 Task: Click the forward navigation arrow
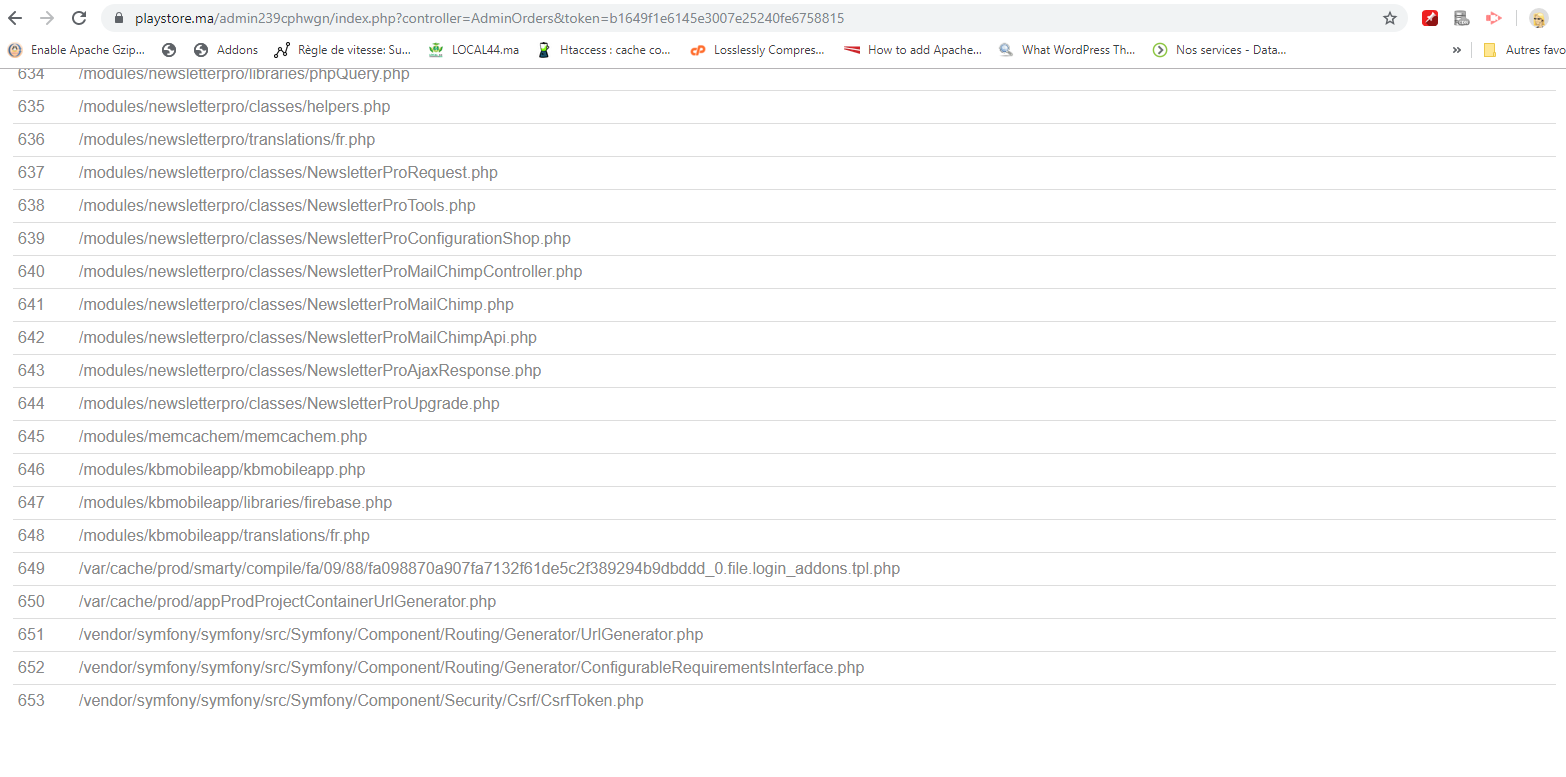49,17
